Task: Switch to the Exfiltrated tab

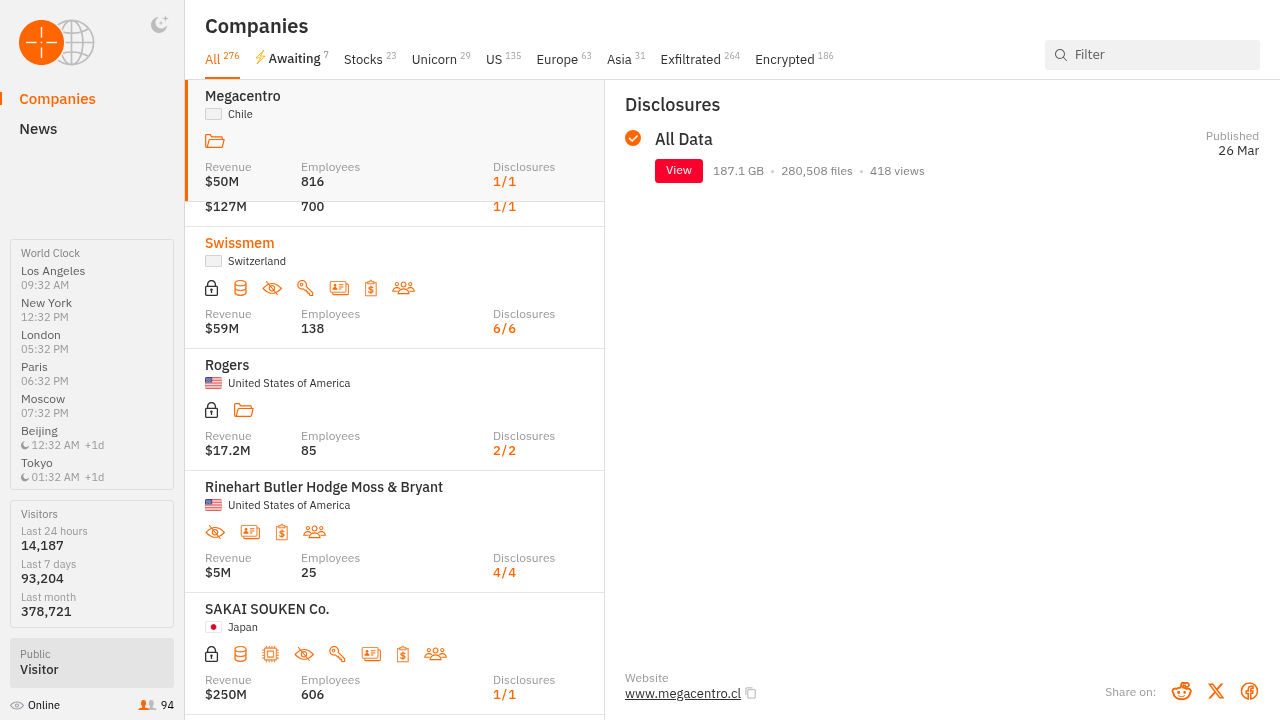Action: (x=700, y=59)
